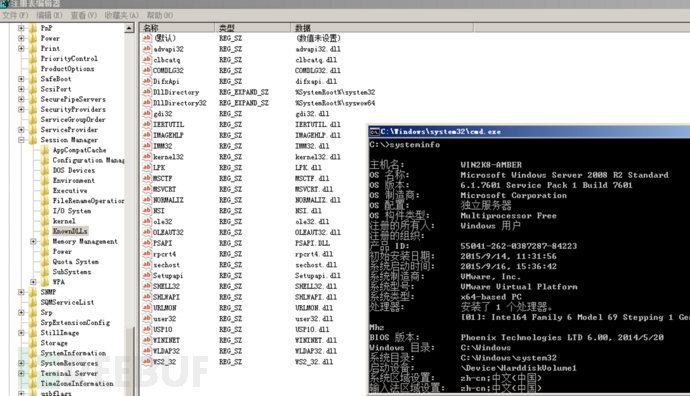The image size is (690, 396).
Task: Collapse the Session Manager tree node
Action: pos(21,140)
